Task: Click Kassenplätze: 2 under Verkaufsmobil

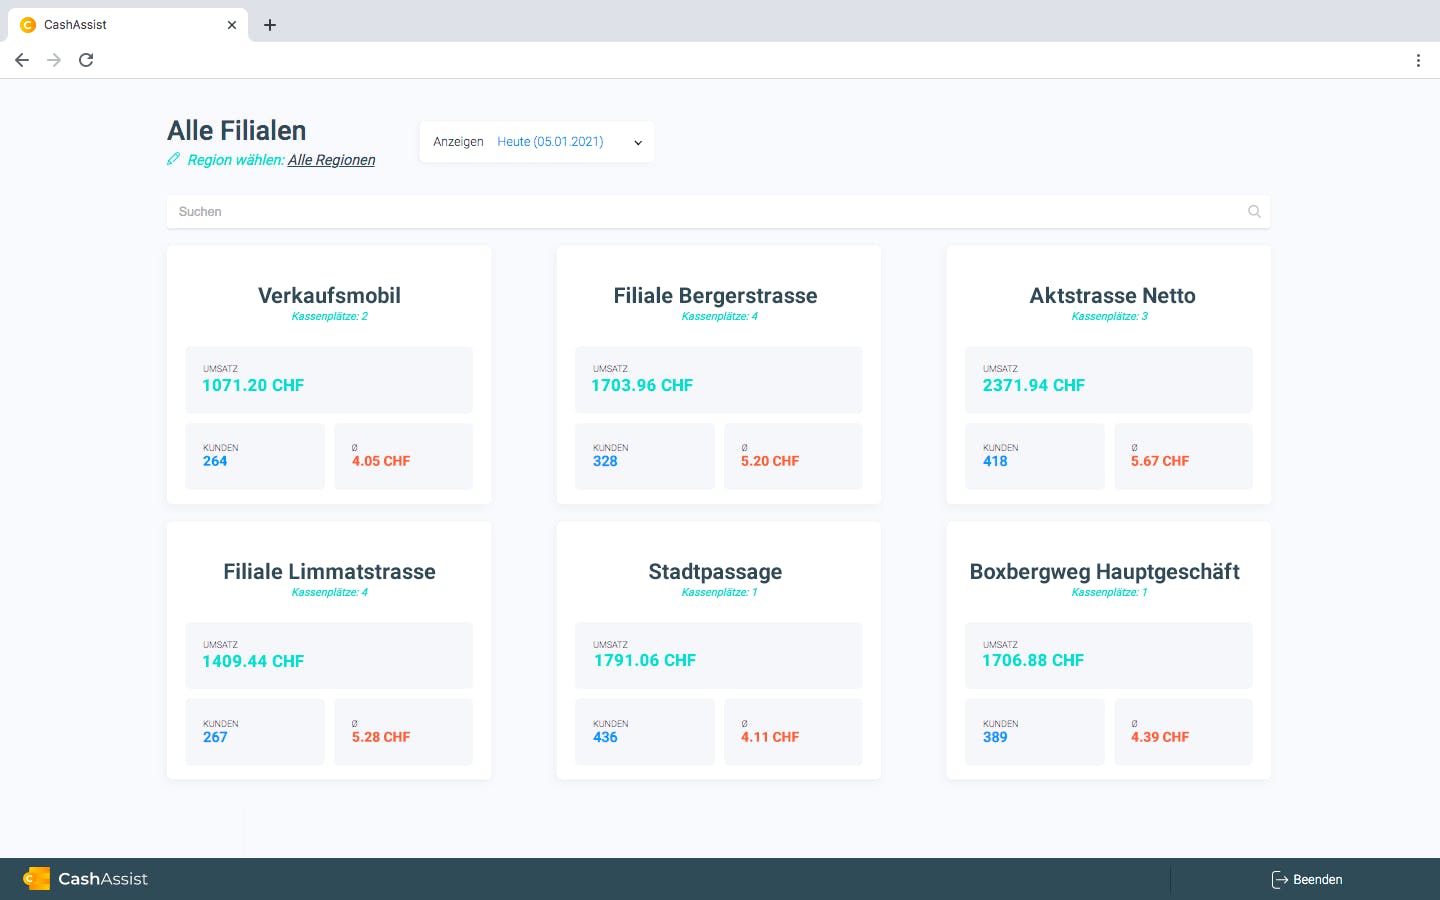Action: 329,316
